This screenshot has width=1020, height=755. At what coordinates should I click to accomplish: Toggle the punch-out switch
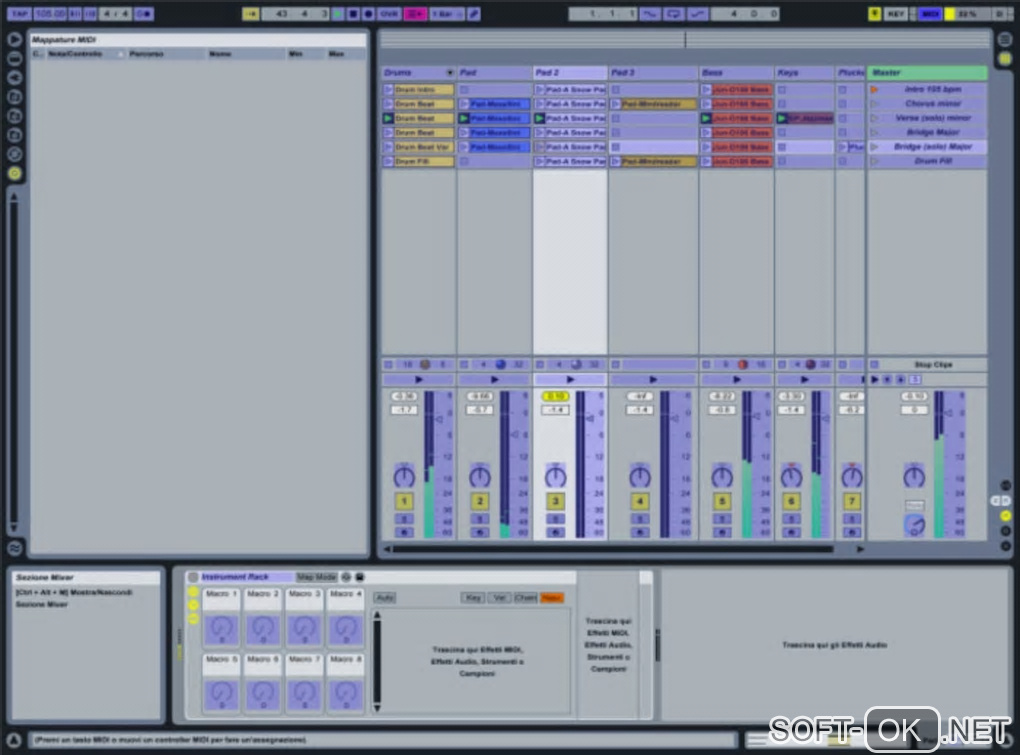[697, 14]
